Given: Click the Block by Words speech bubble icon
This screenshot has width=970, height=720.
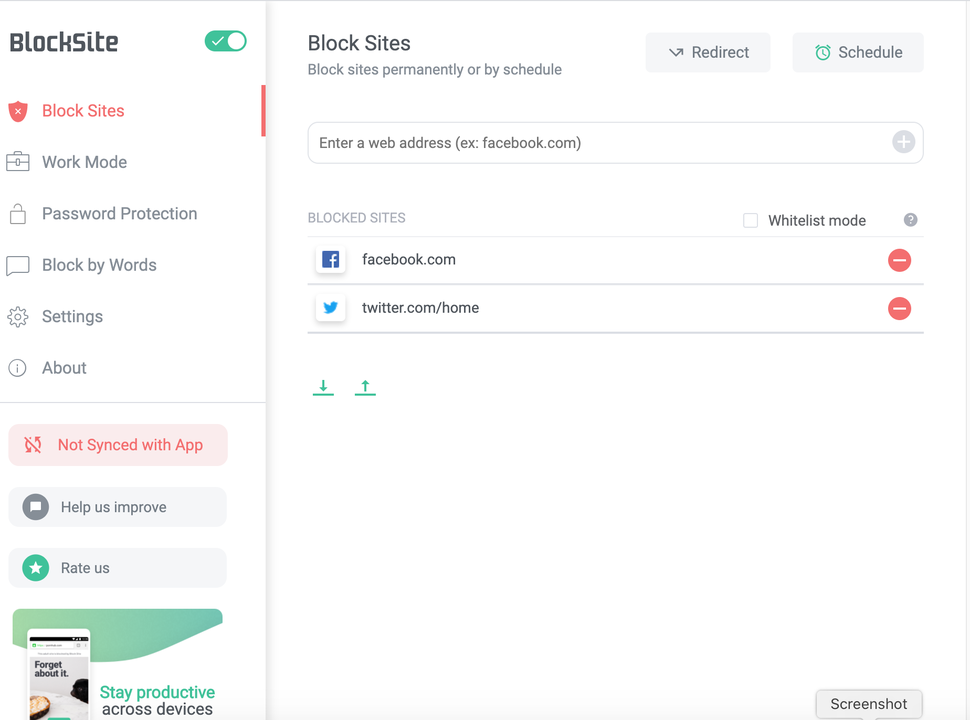Looking at the screenshot, I should [17, 265].
